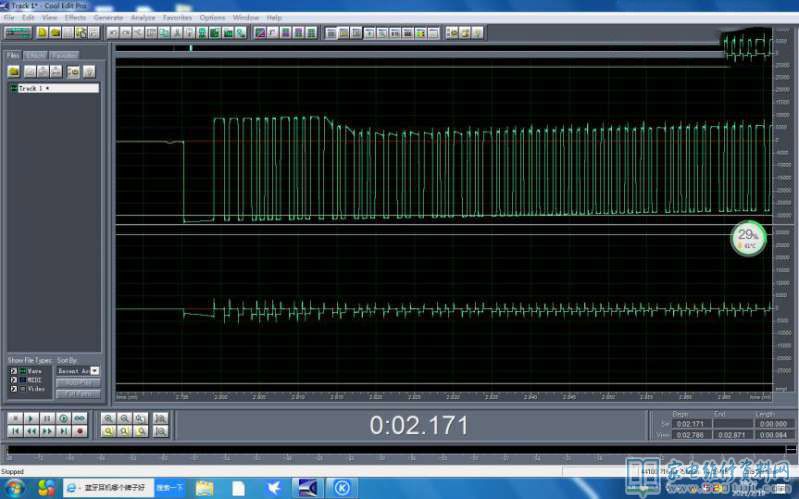Open the Internet Explorer window in the taskbar
This screenshot has width=799, height=499.
(x=108, y=488)
